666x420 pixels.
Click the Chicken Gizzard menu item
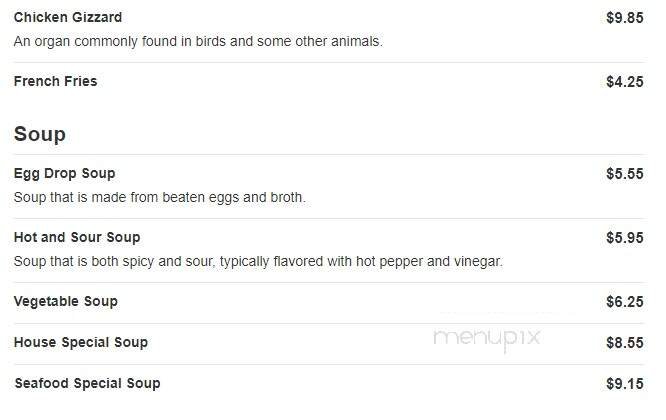click(68, 18)
